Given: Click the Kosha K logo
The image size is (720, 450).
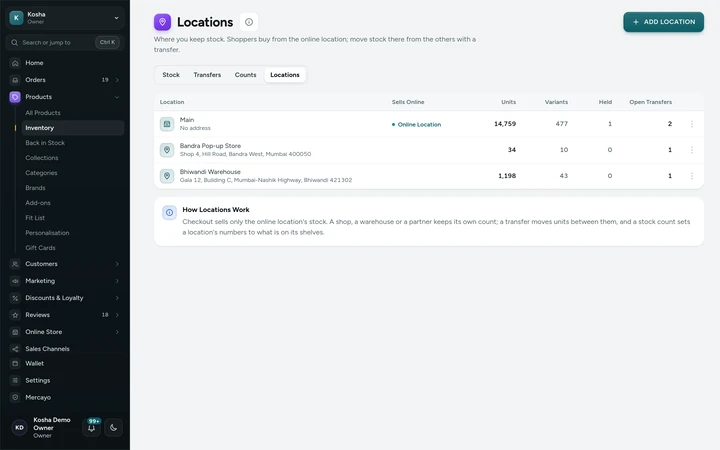Looking at the screenshot, I should click(x=17, y=18).
